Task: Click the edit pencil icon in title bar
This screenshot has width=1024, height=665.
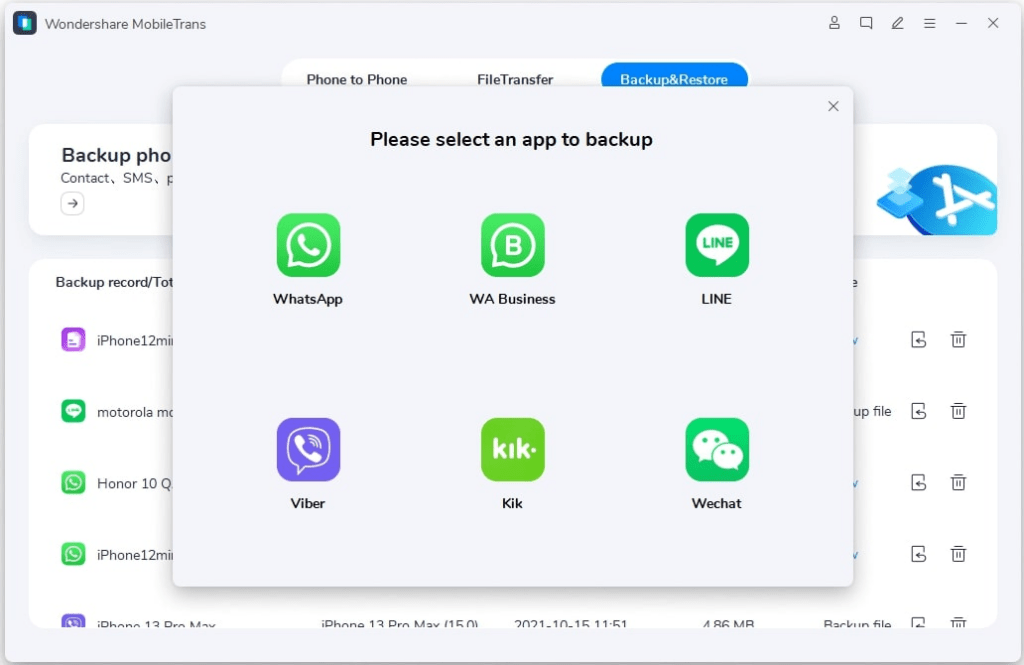Action: click(898, 23)
